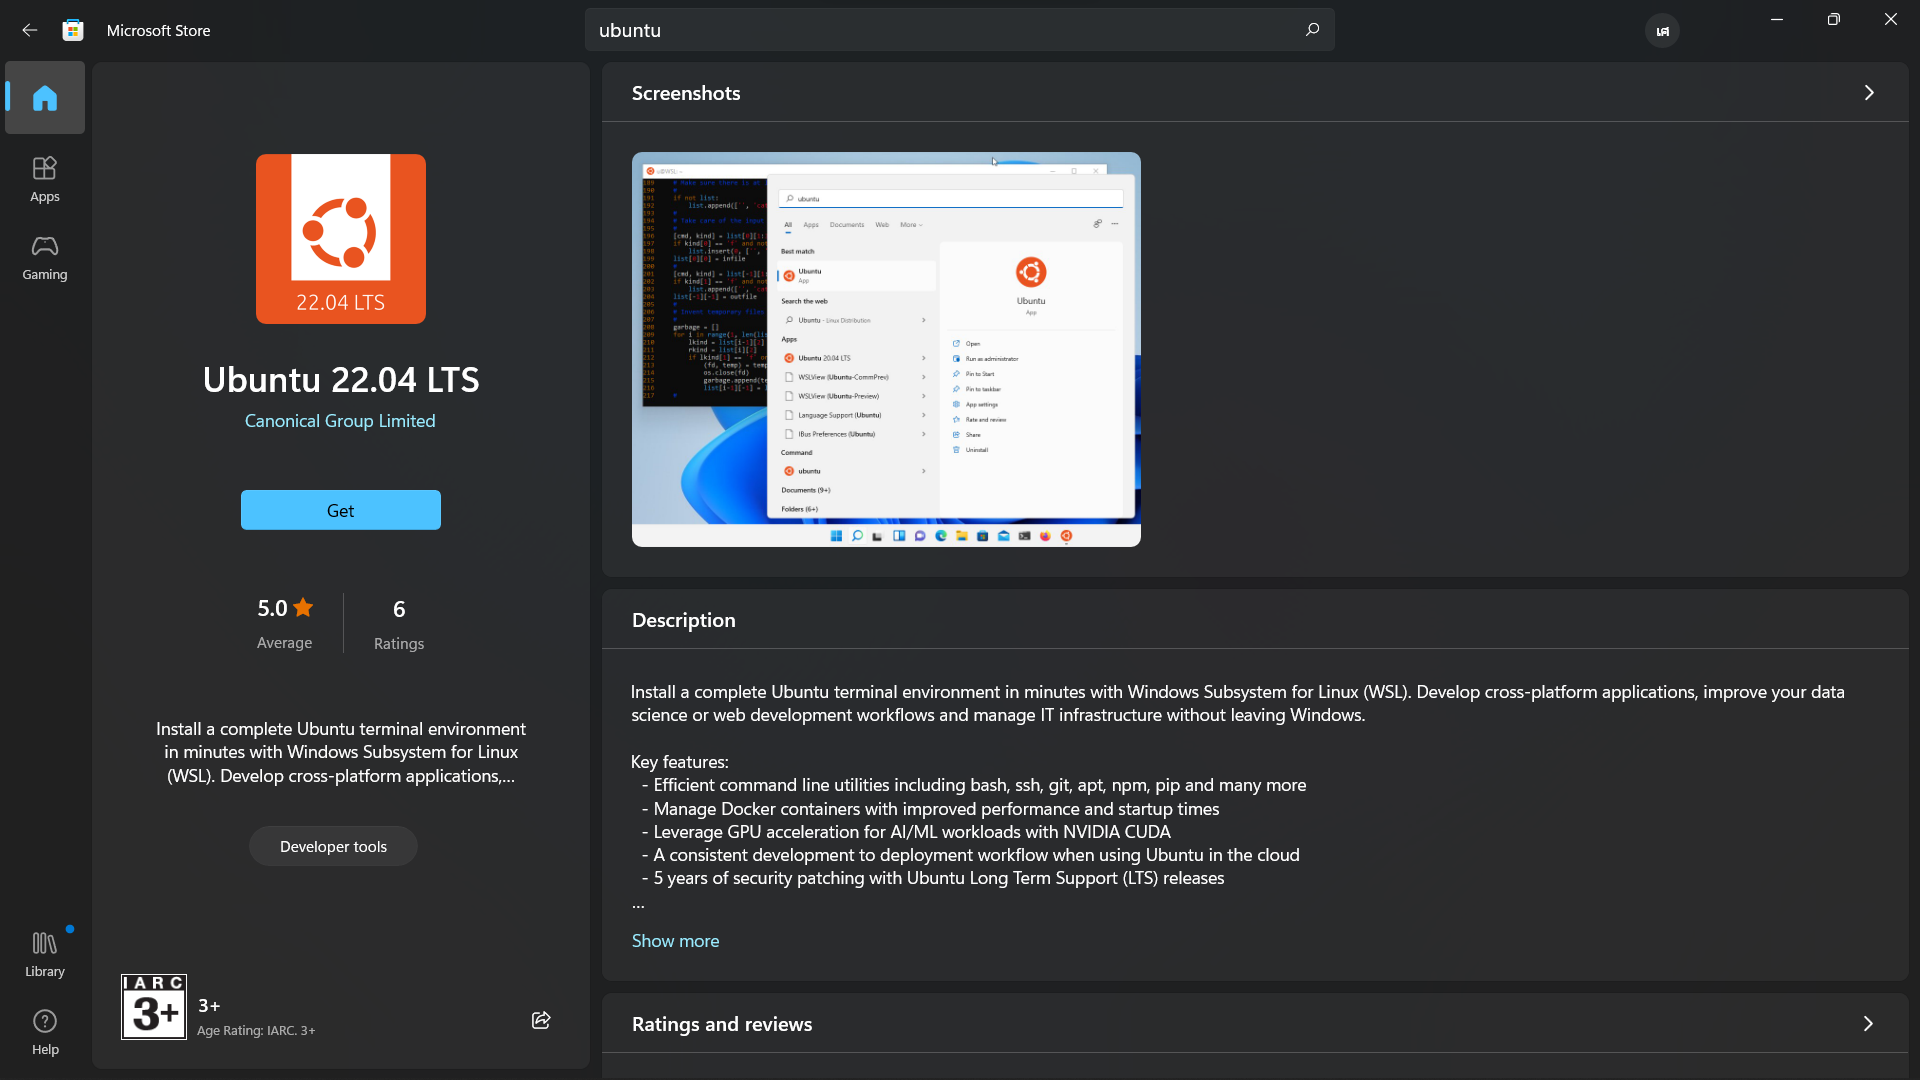Click the share icon near age rating

click(x=542, y=1019)
